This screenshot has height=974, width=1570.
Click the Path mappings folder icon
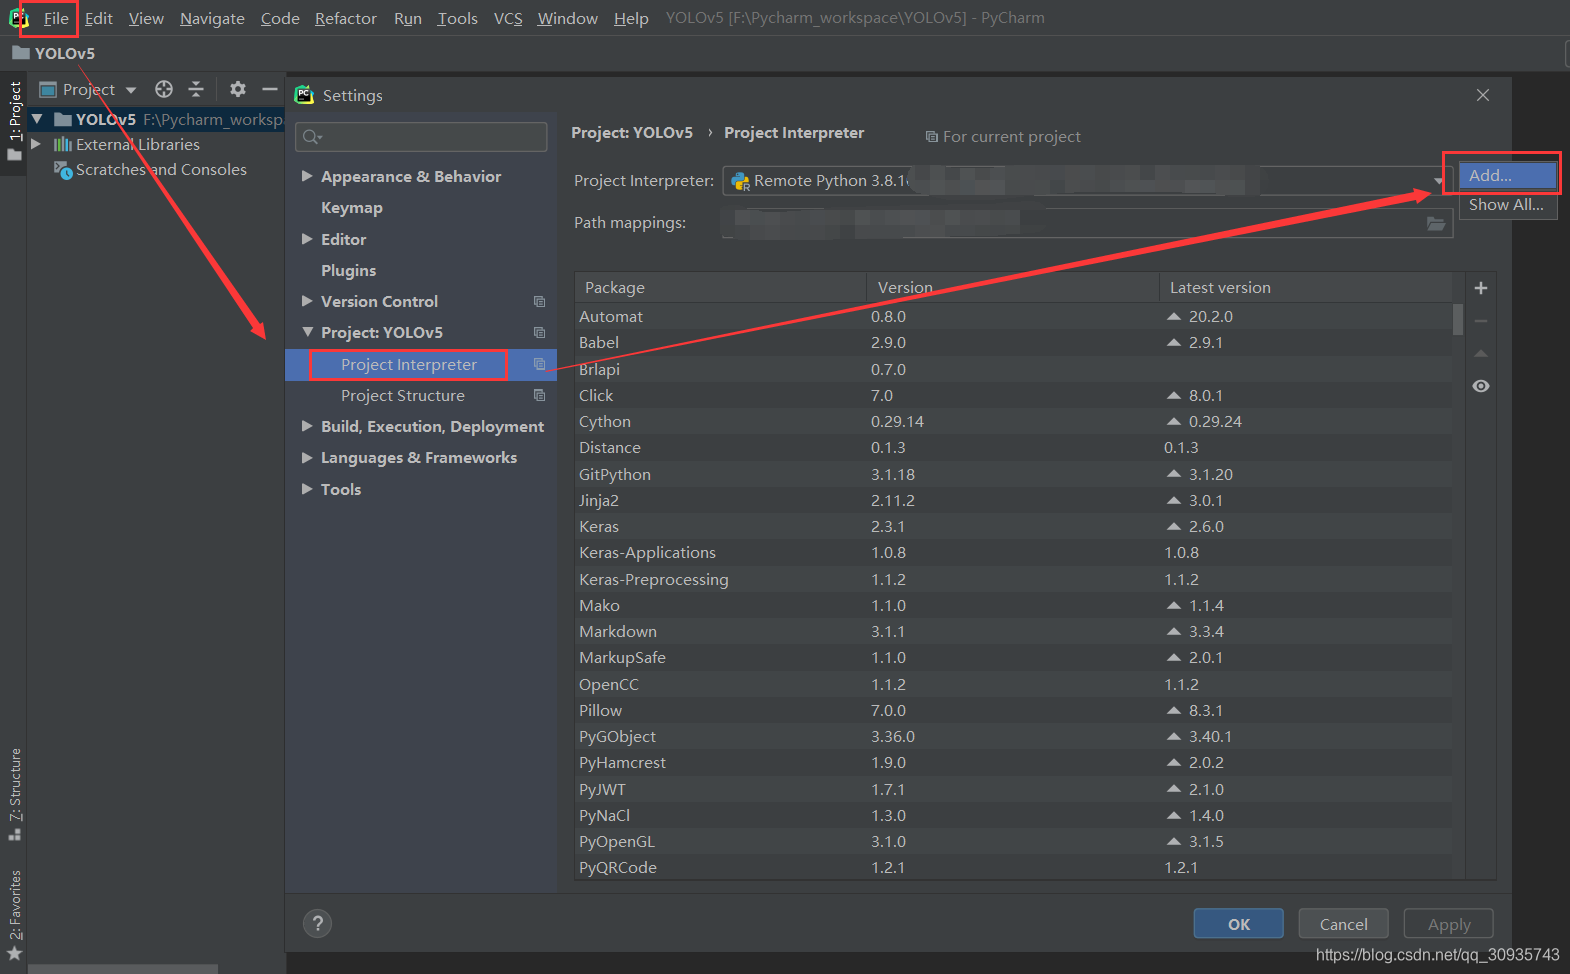[1436, 224]
